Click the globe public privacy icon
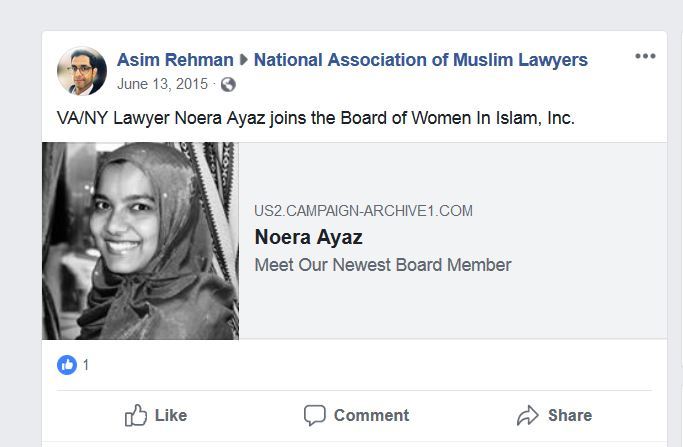This screenshot has width=683, height=447. (x=228, y=84)
